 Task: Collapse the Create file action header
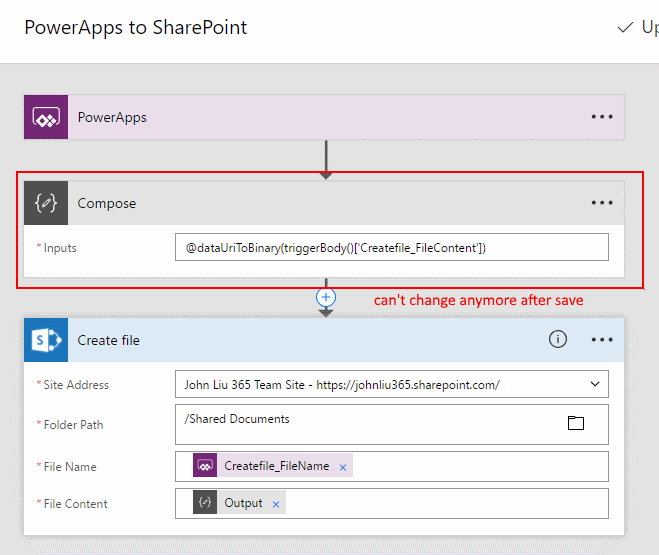pyautogui.click(x=300, y=340)
